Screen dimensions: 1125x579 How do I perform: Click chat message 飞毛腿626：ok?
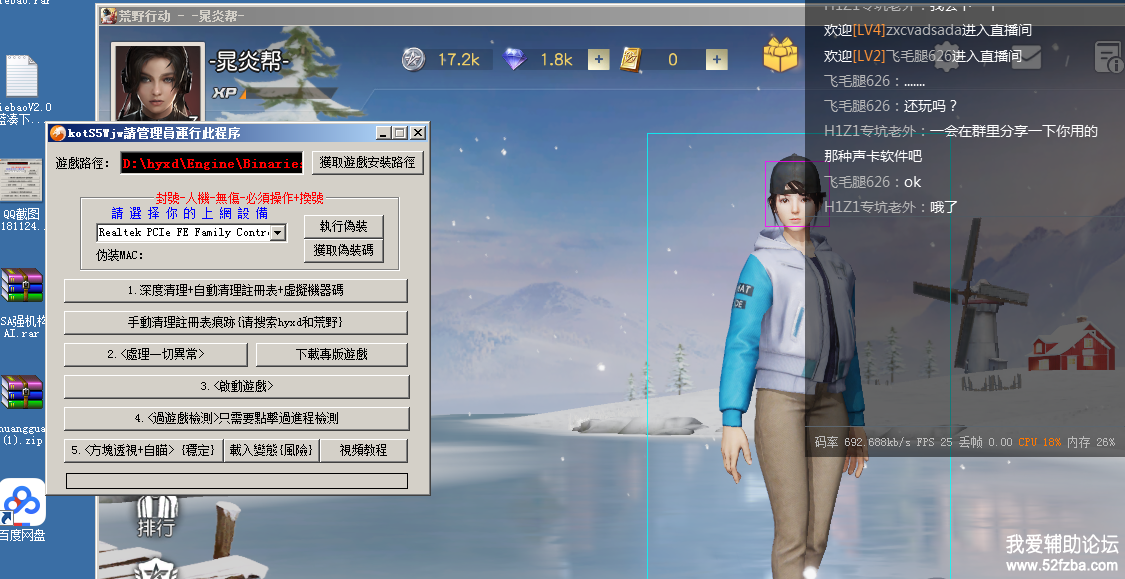[872, 182]
